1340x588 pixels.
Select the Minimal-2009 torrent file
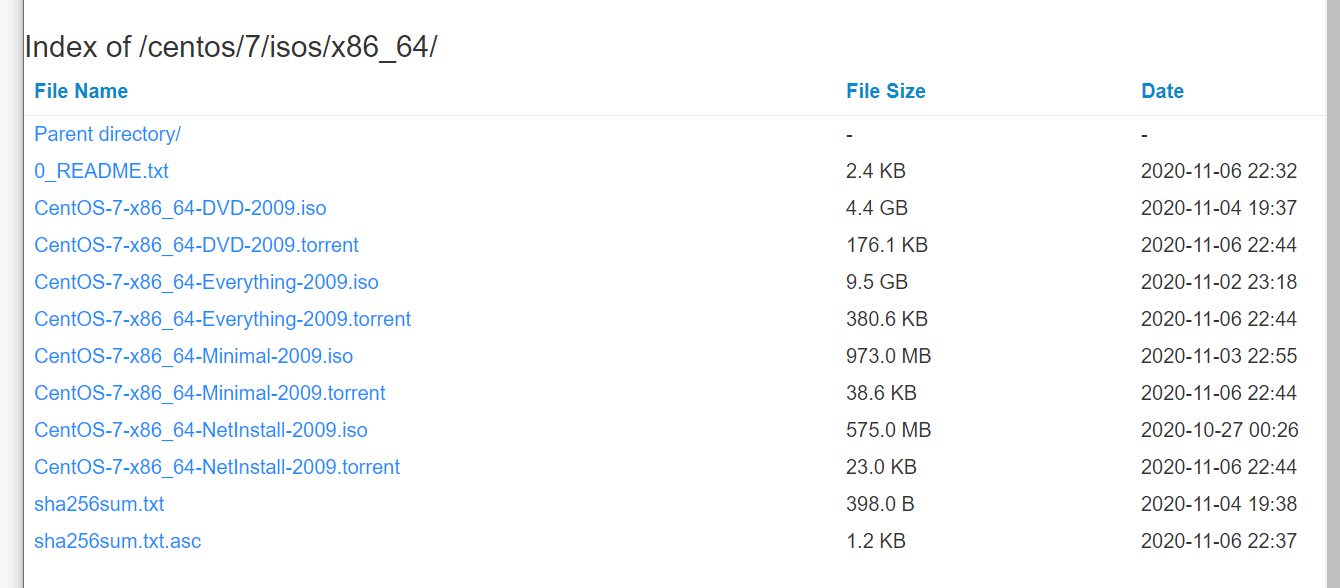210,393
